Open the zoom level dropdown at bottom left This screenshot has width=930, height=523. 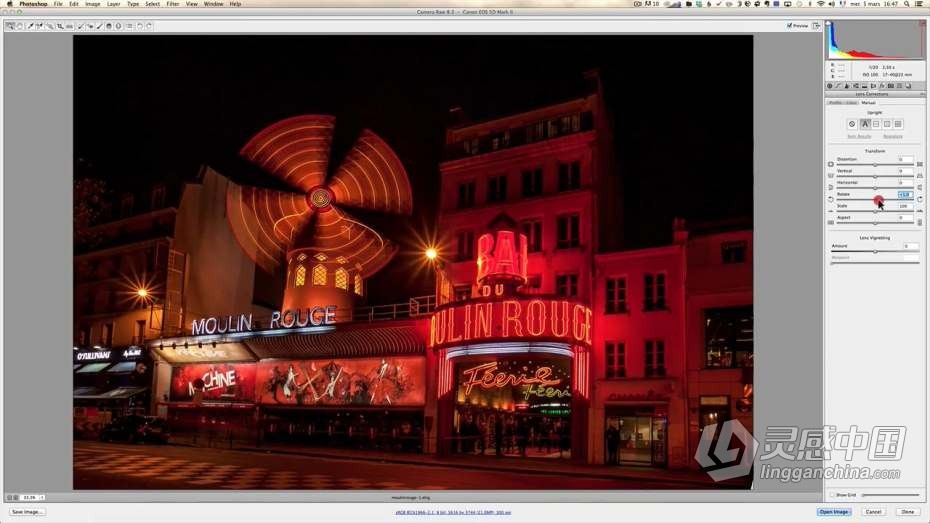click(42, 497)
